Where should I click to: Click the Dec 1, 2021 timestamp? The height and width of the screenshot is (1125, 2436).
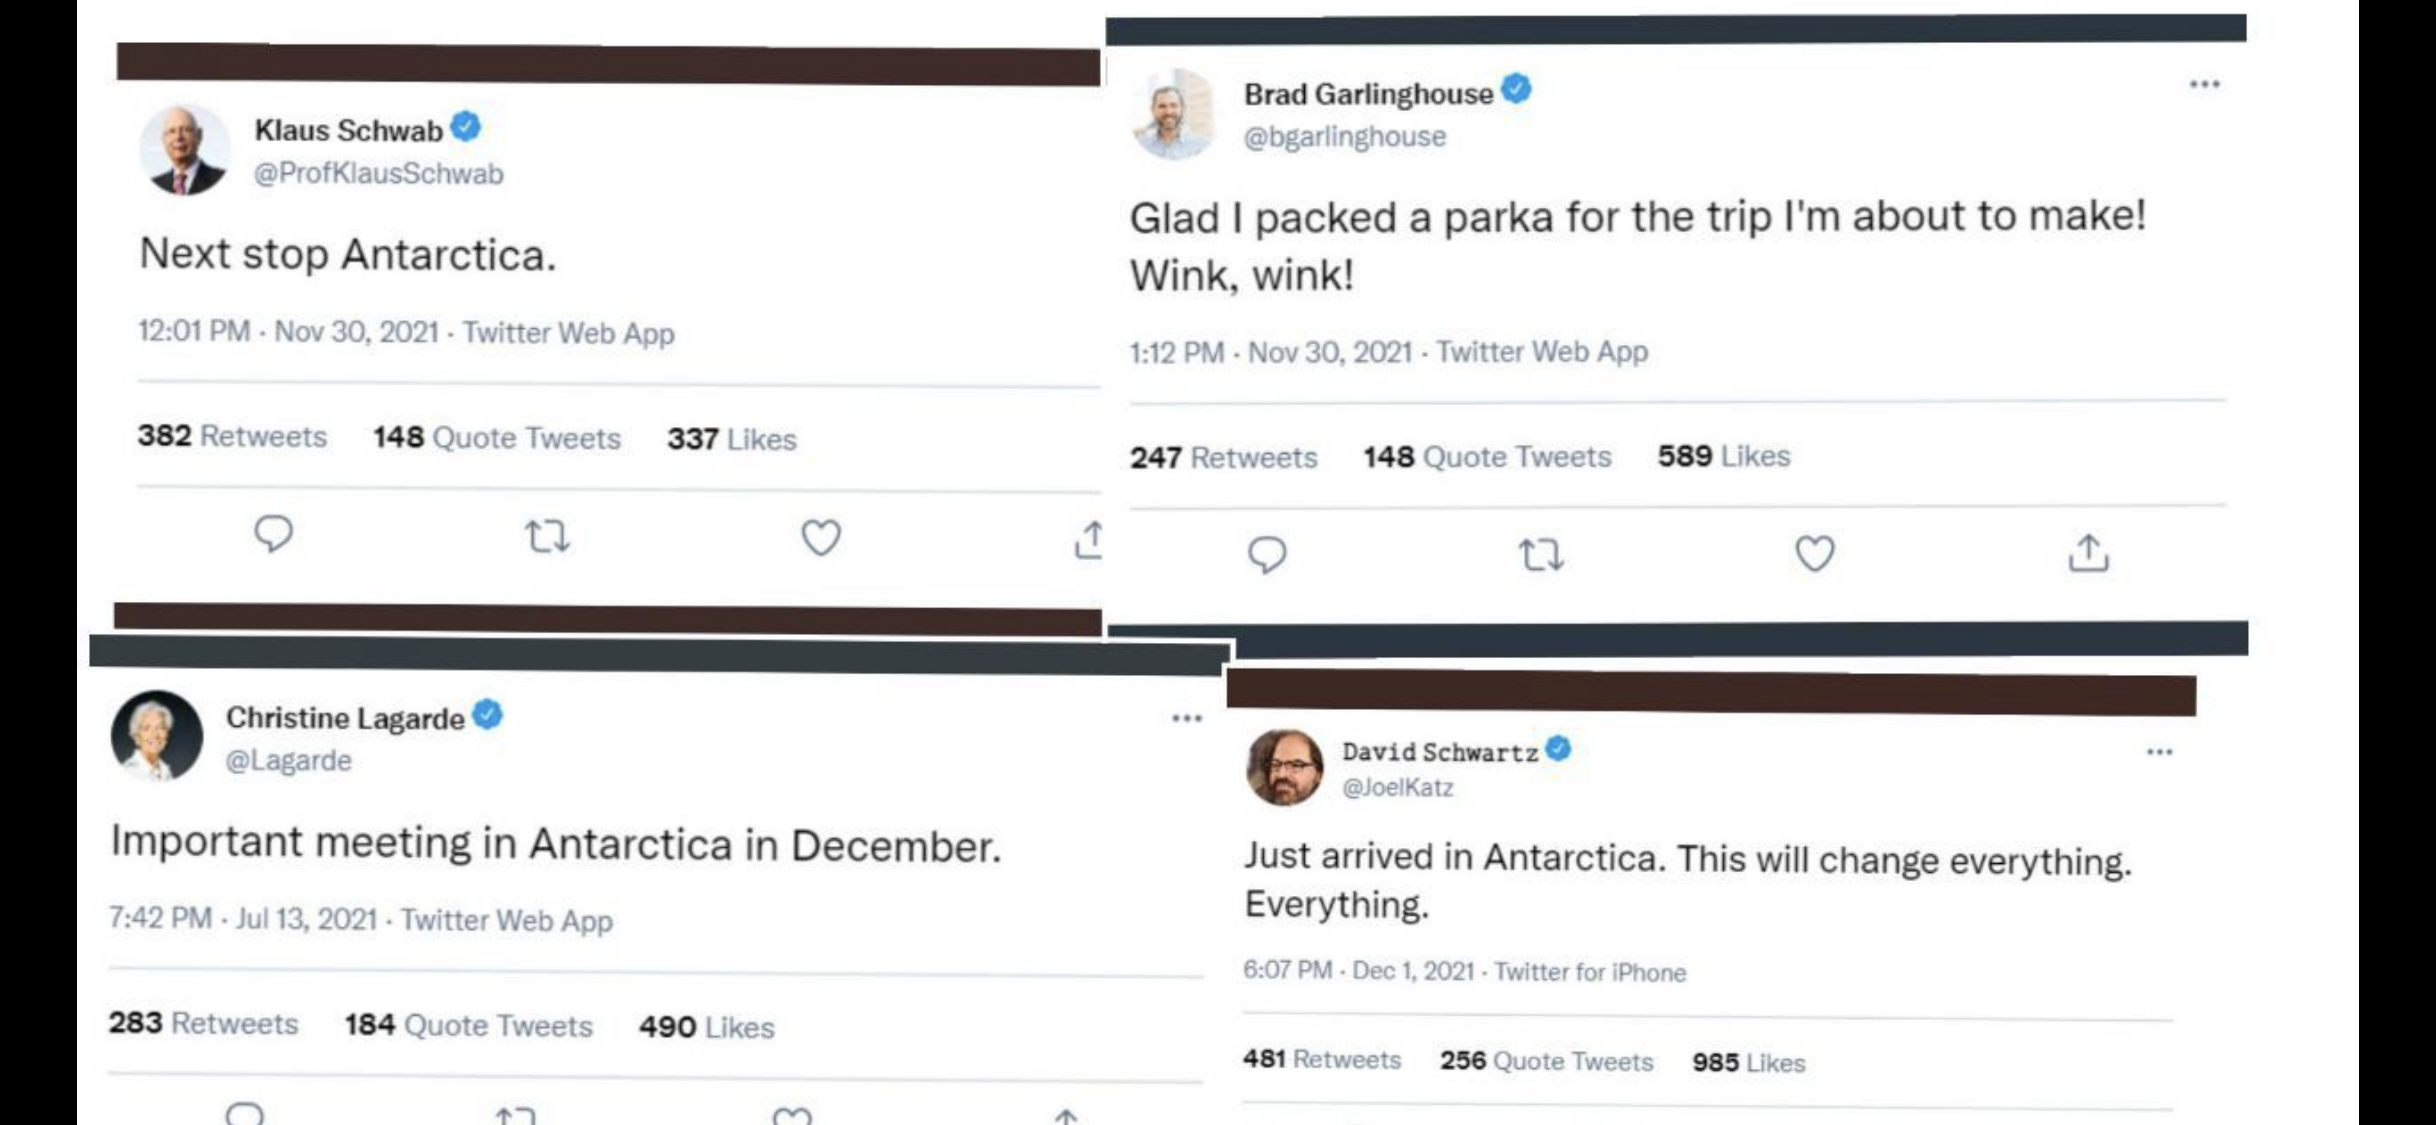1413,971
